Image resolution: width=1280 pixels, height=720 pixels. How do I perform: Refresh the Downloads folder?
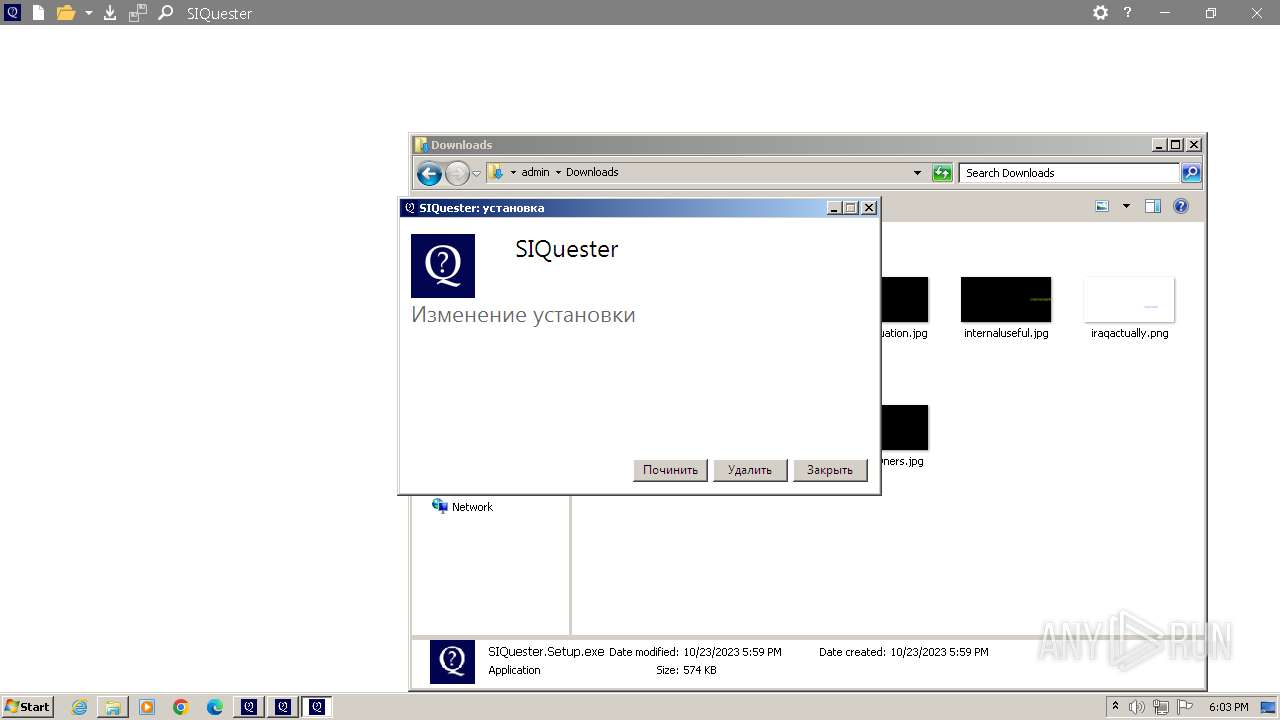pyautogui.click(x=942, y=173)
